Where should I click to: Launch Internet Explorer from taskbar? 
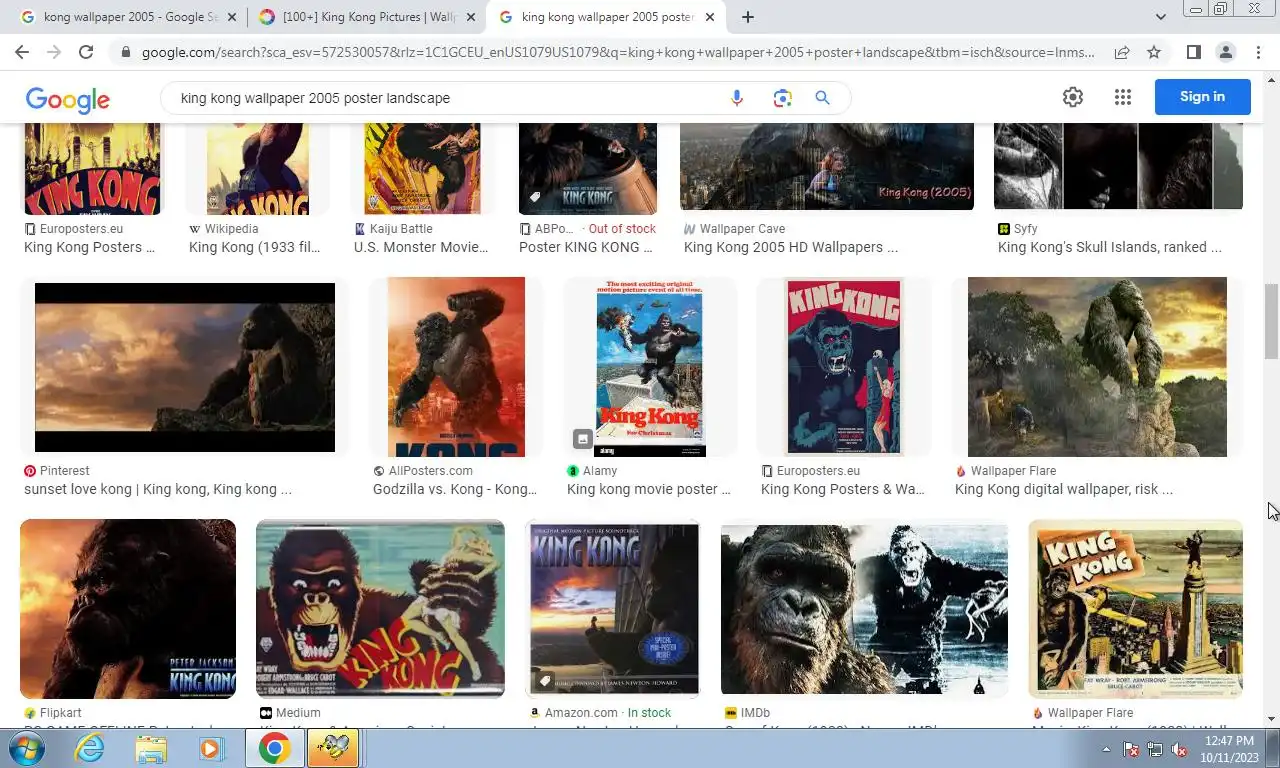[x=89, y=748]
